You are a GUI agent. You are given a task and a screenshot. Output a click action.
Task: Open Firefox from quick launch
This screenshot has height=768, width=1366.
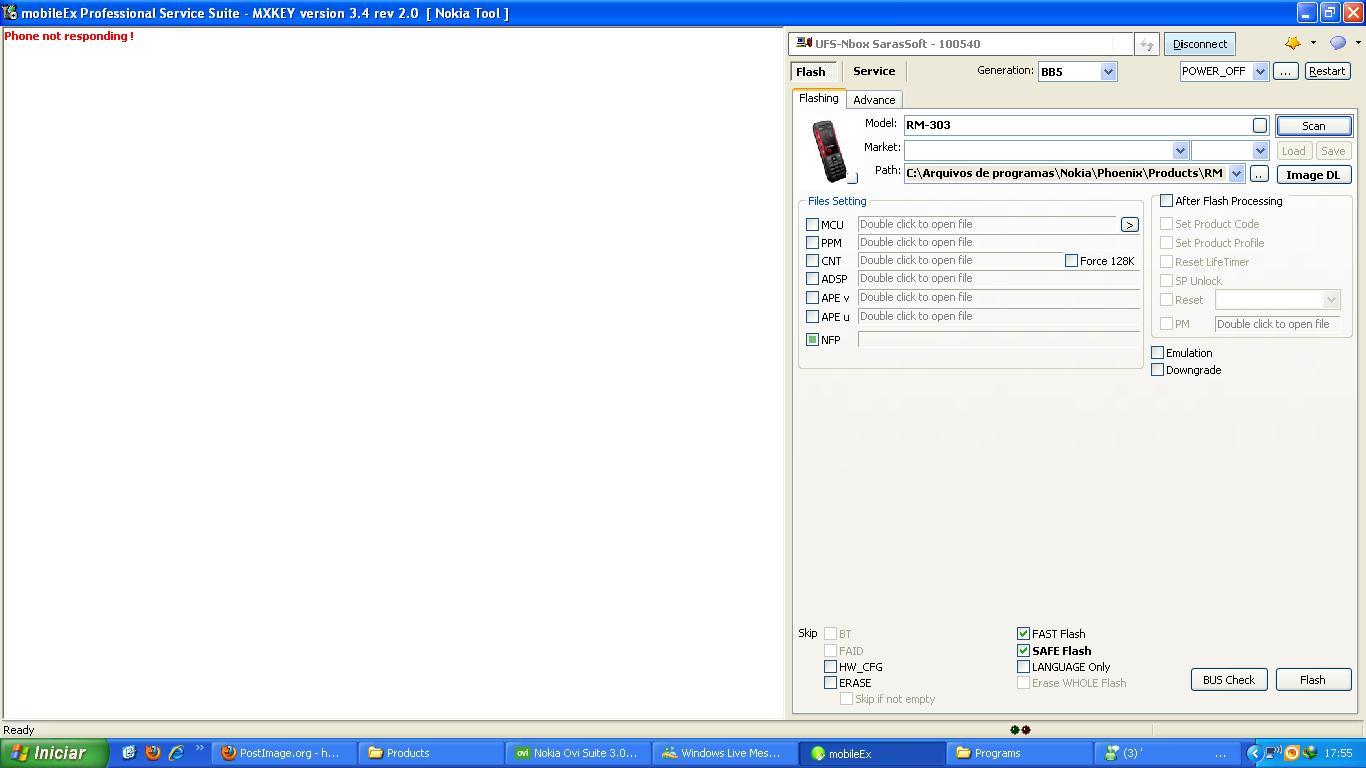153,753
